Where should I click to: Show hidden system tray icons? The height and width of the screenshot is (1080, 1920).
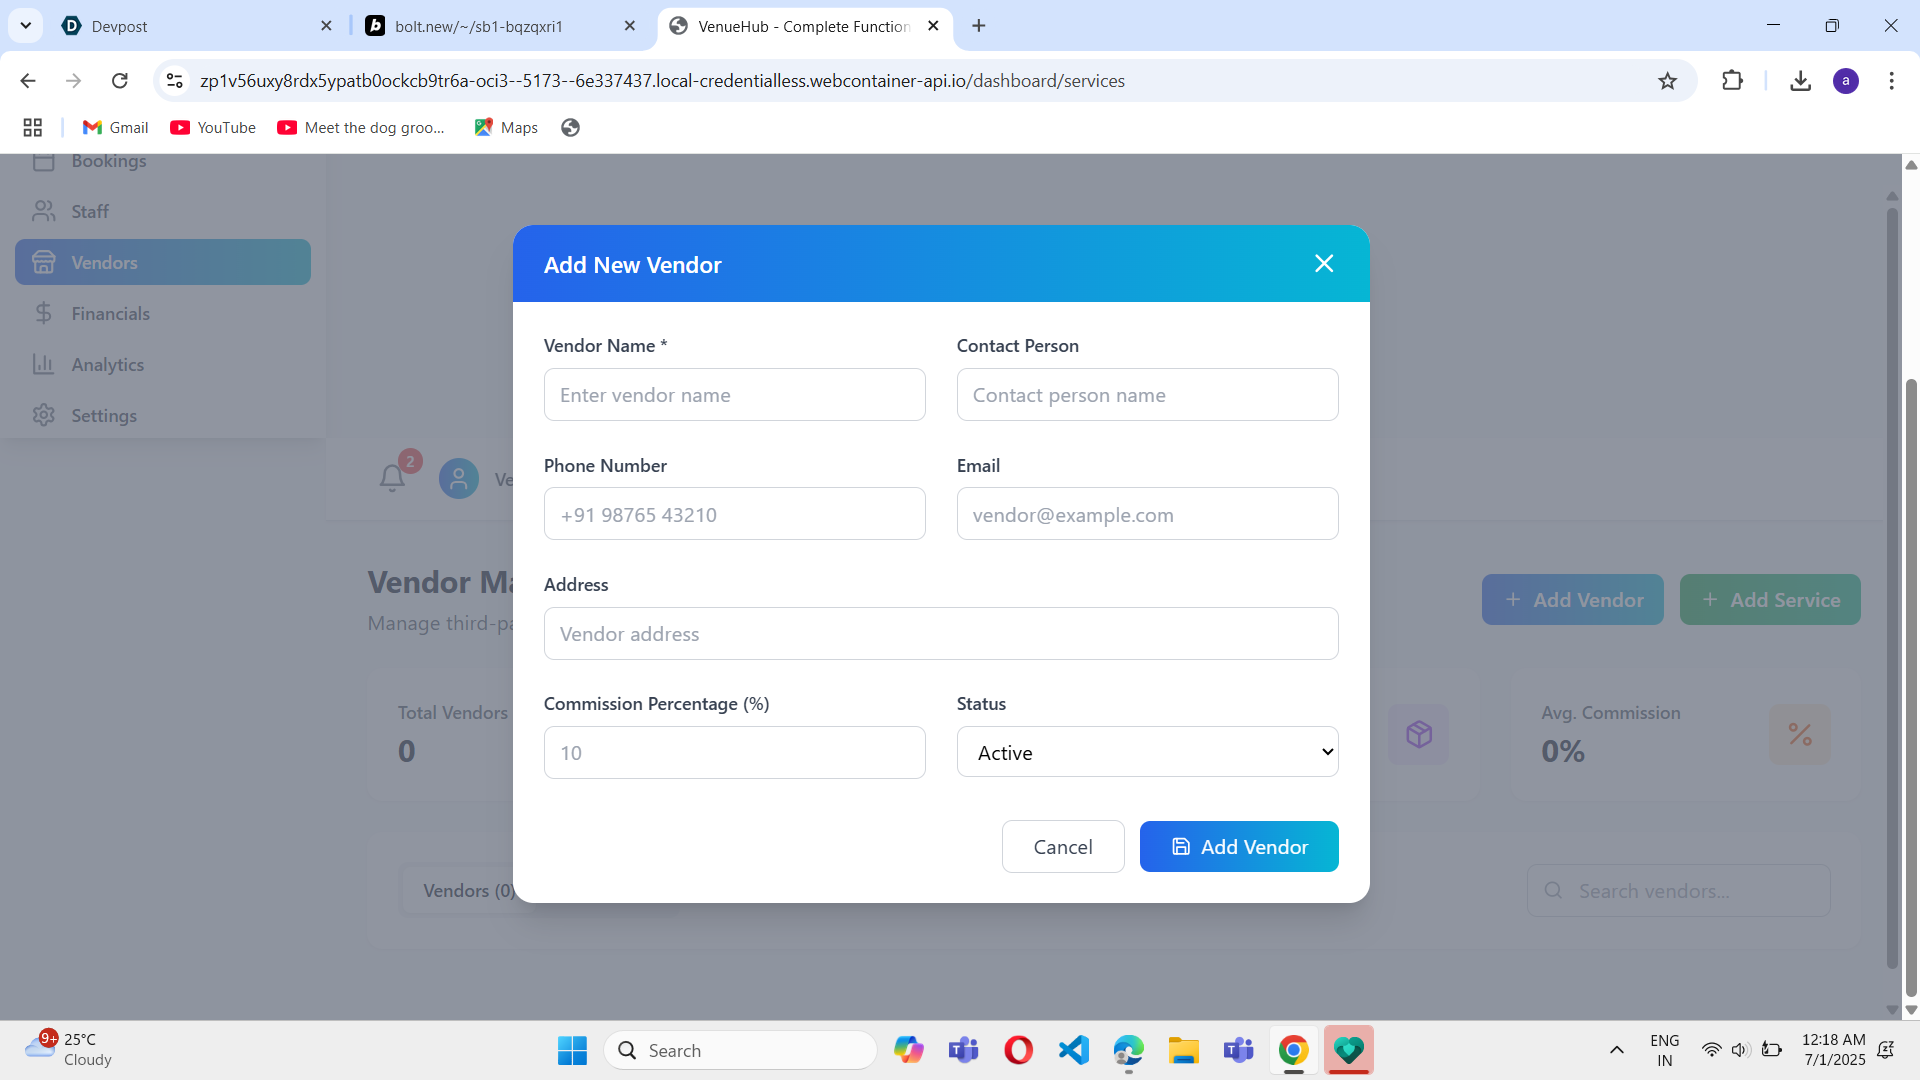[x=1616, y=1050]
